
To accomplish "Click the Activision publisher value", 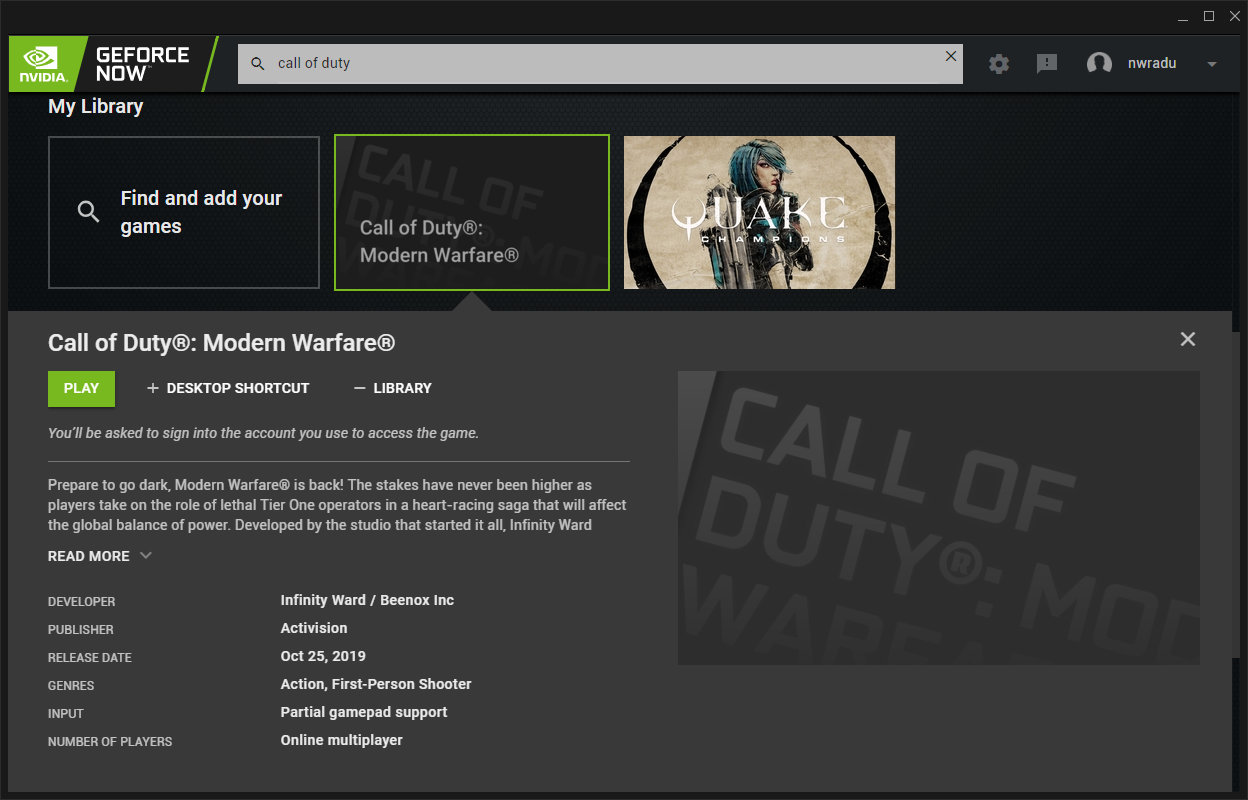I will [x=314, y=628].
